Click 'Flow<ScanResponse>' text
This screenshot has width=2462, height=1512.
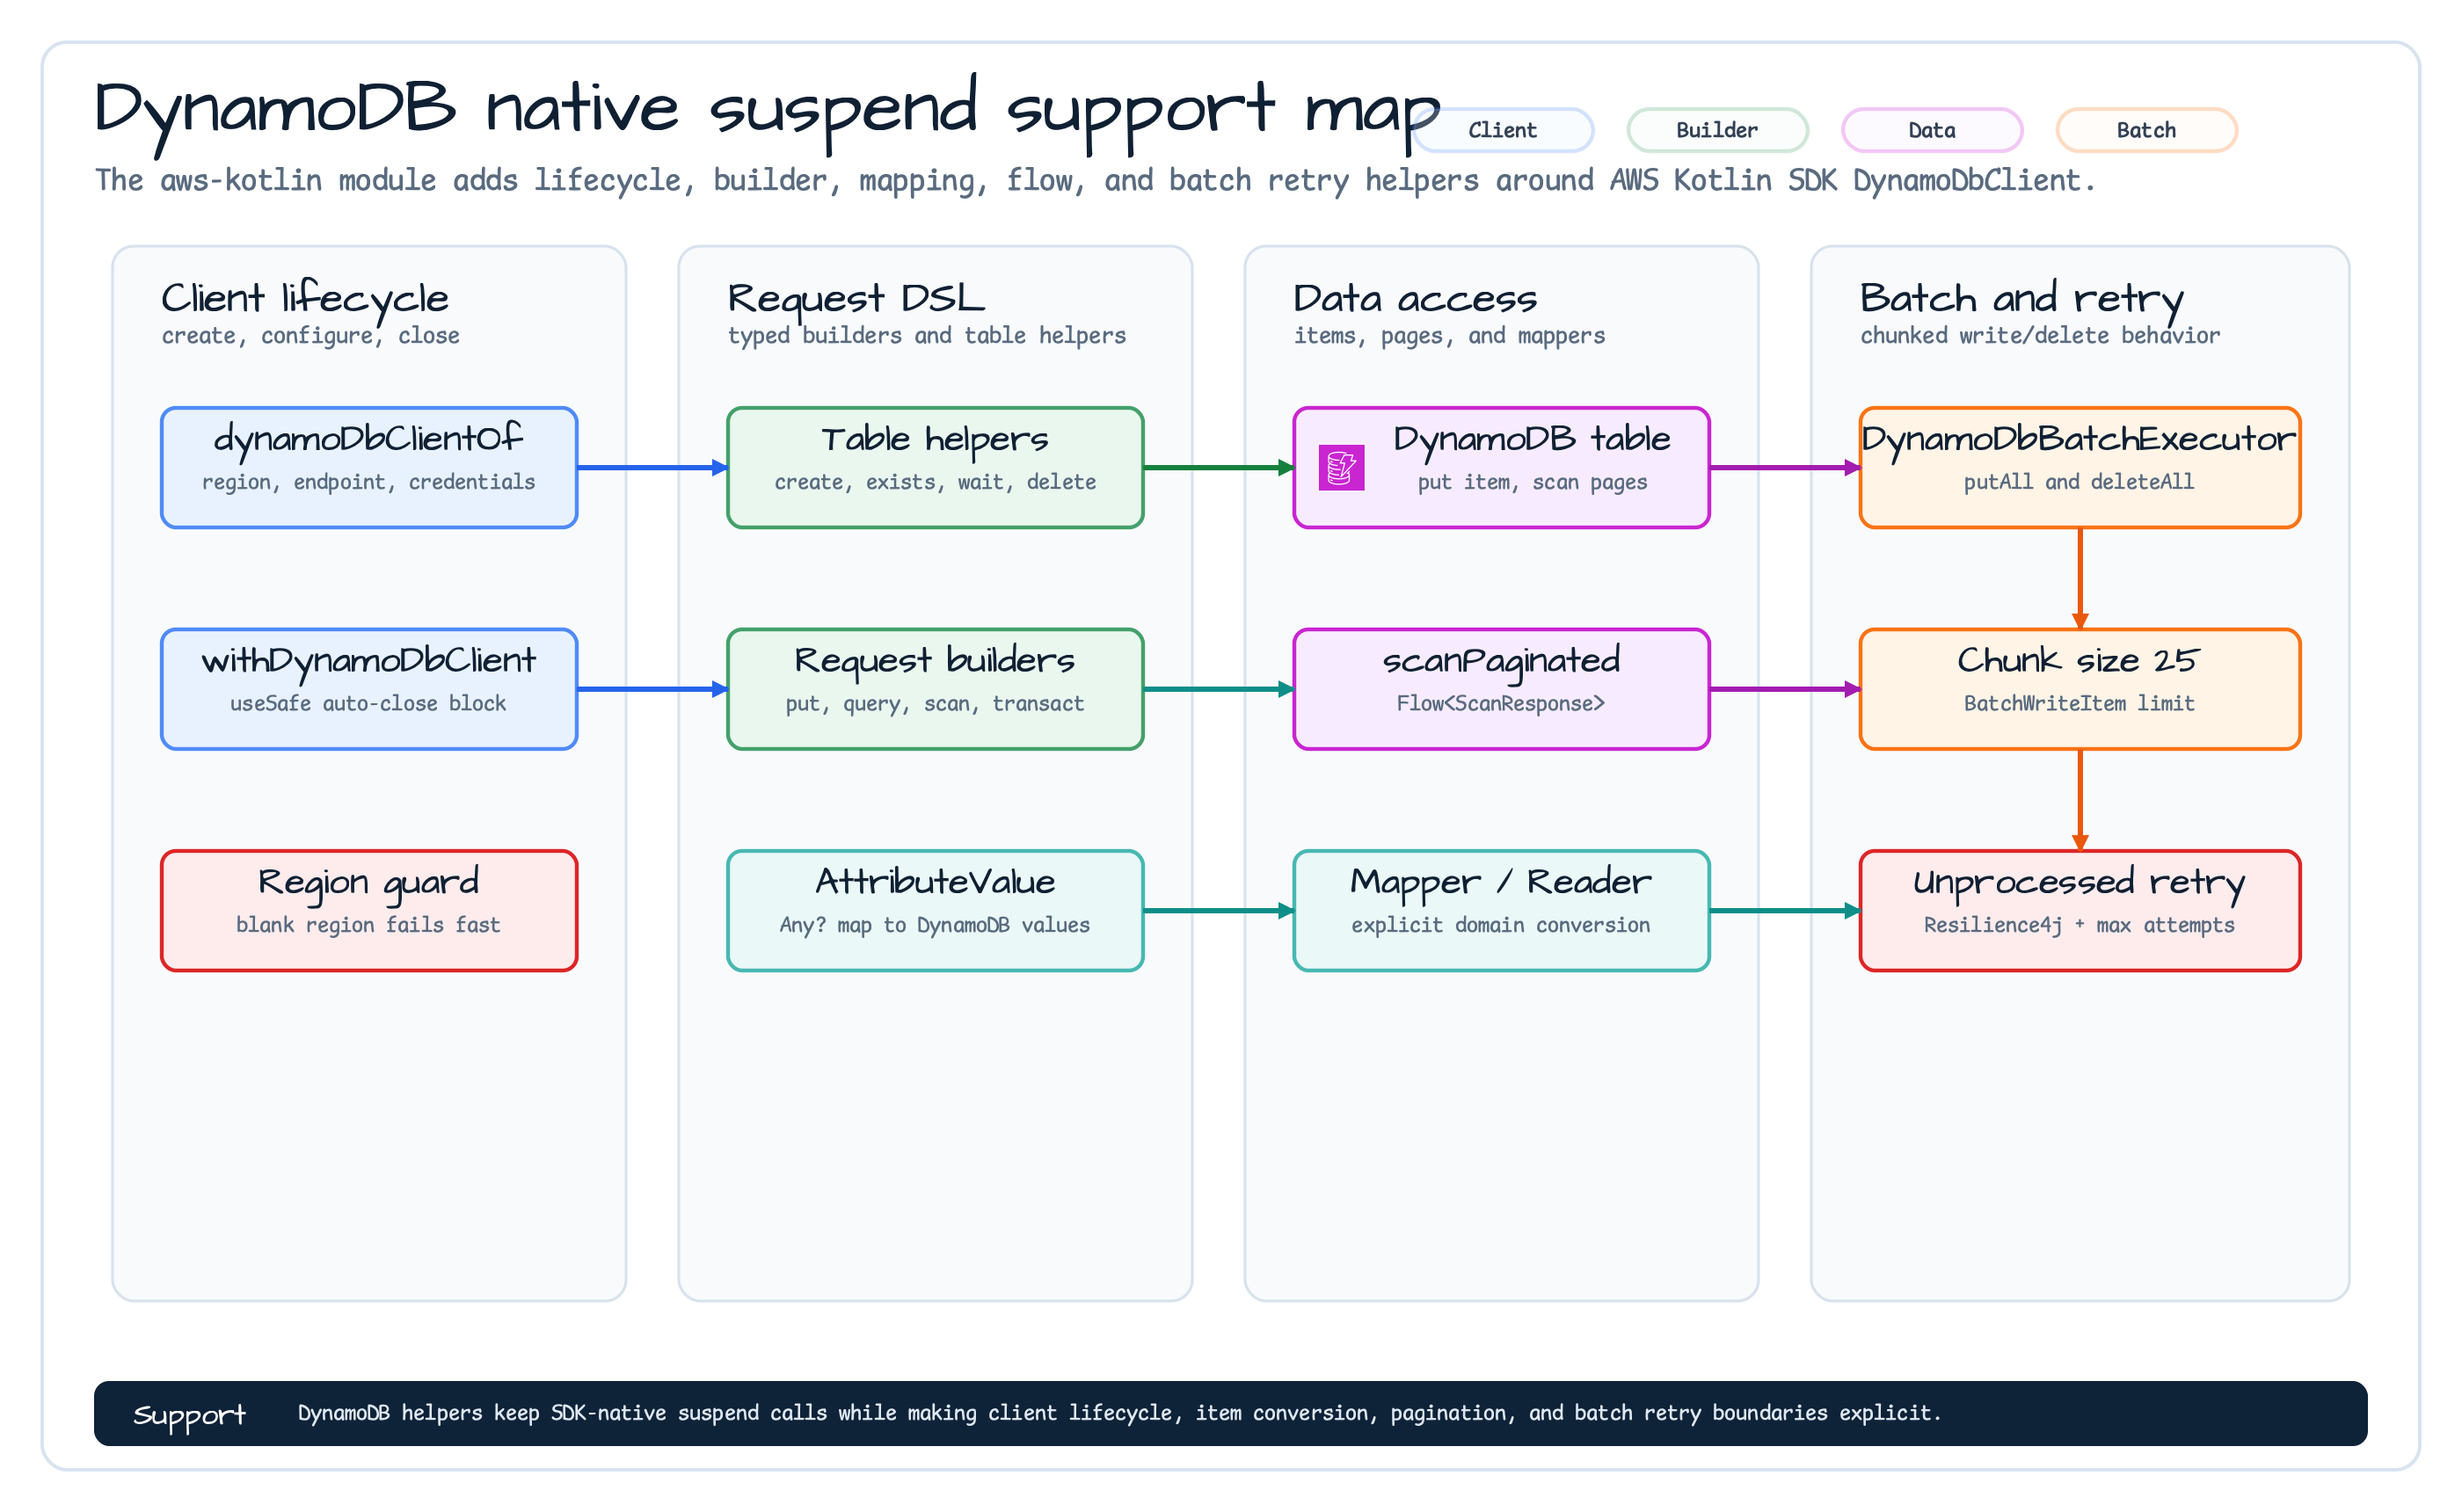1501,704
